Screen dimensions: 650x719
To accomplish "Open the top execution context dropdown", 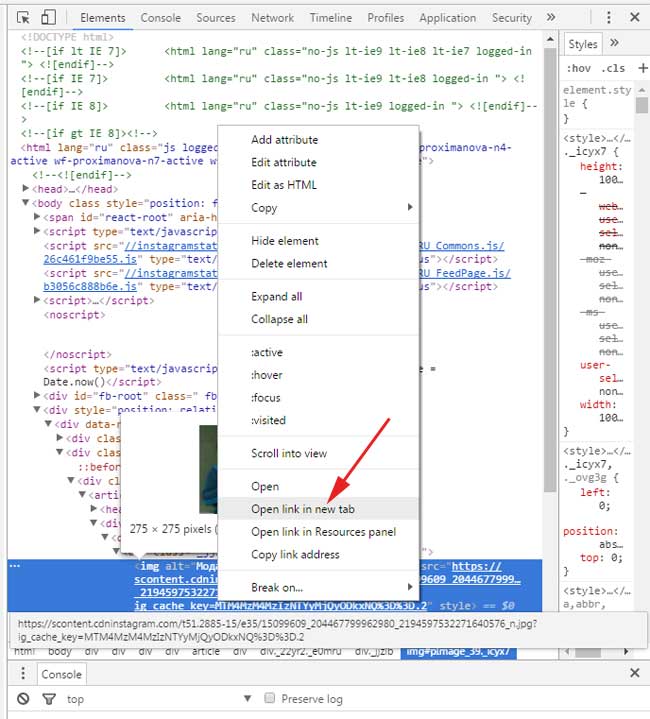I will click(x=148, y=699).
